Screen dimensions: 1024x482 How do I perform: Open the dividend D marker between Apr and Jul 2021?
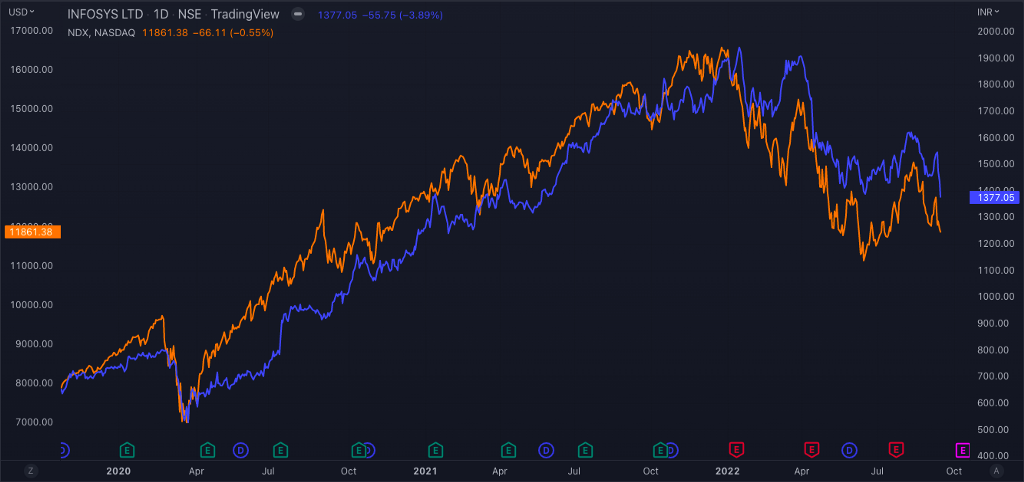click(546, 449)
